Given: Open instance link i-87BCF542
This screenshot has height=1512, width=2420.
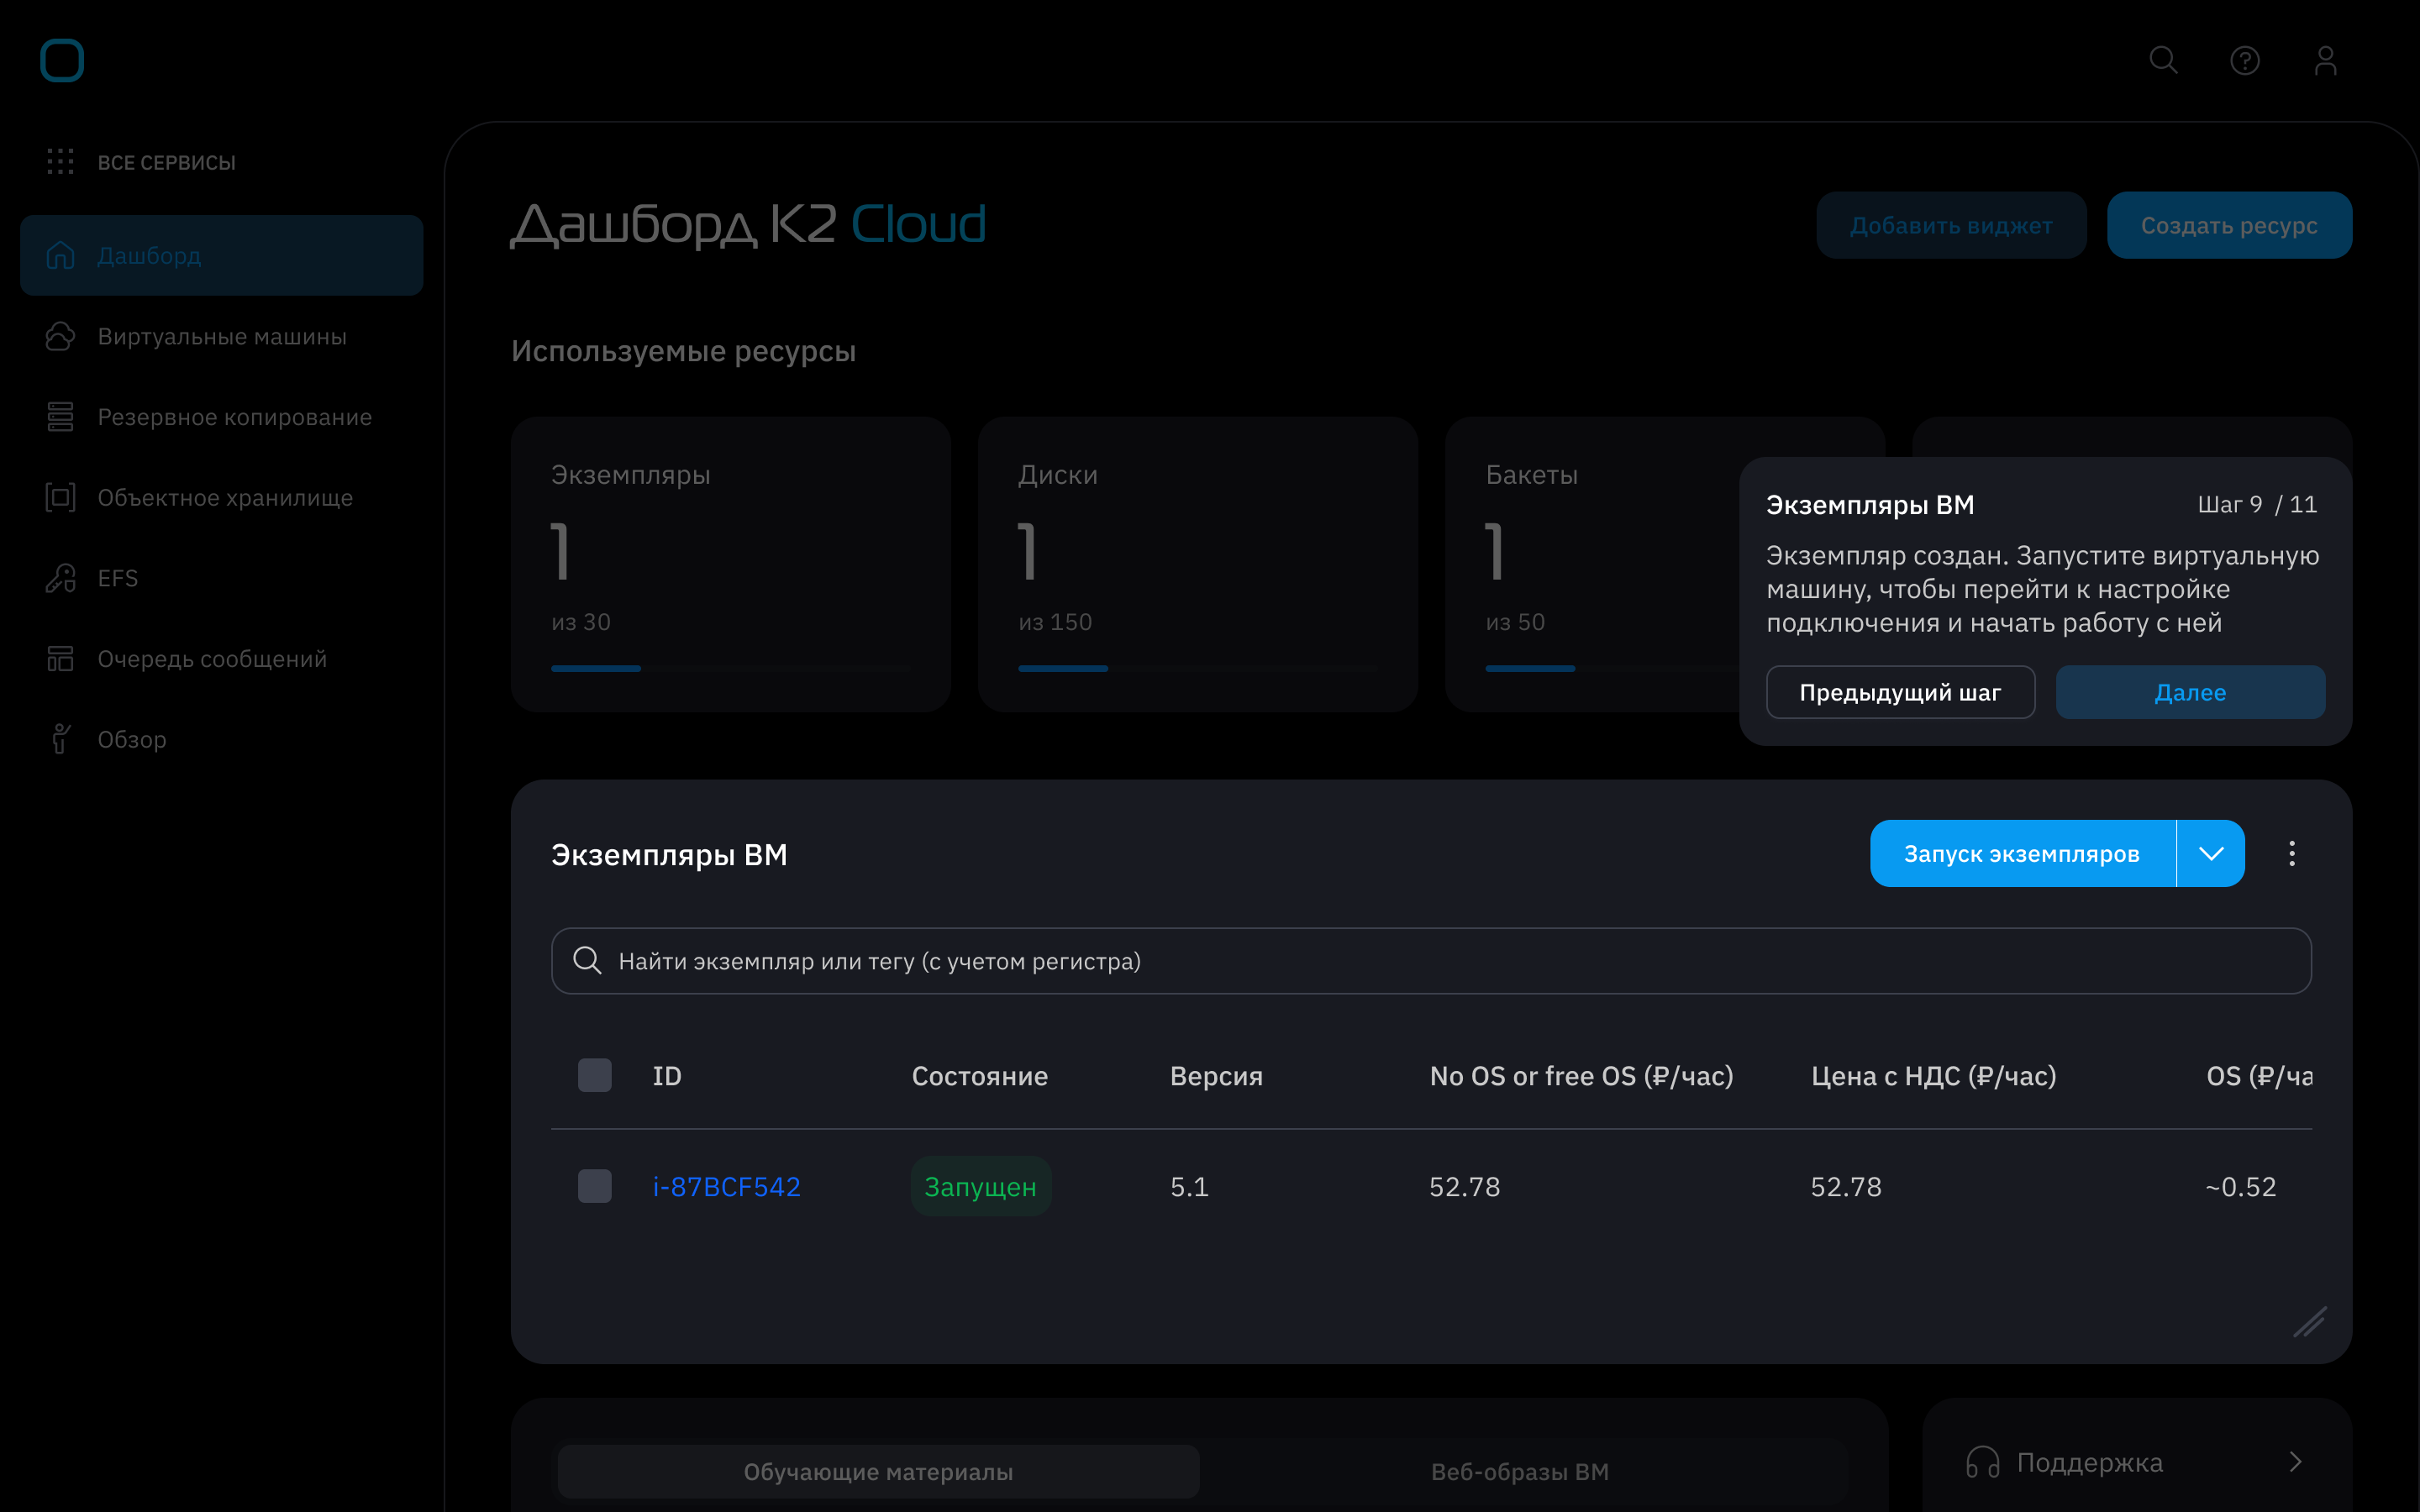Looking at the screenshot, I should 727,1186.
